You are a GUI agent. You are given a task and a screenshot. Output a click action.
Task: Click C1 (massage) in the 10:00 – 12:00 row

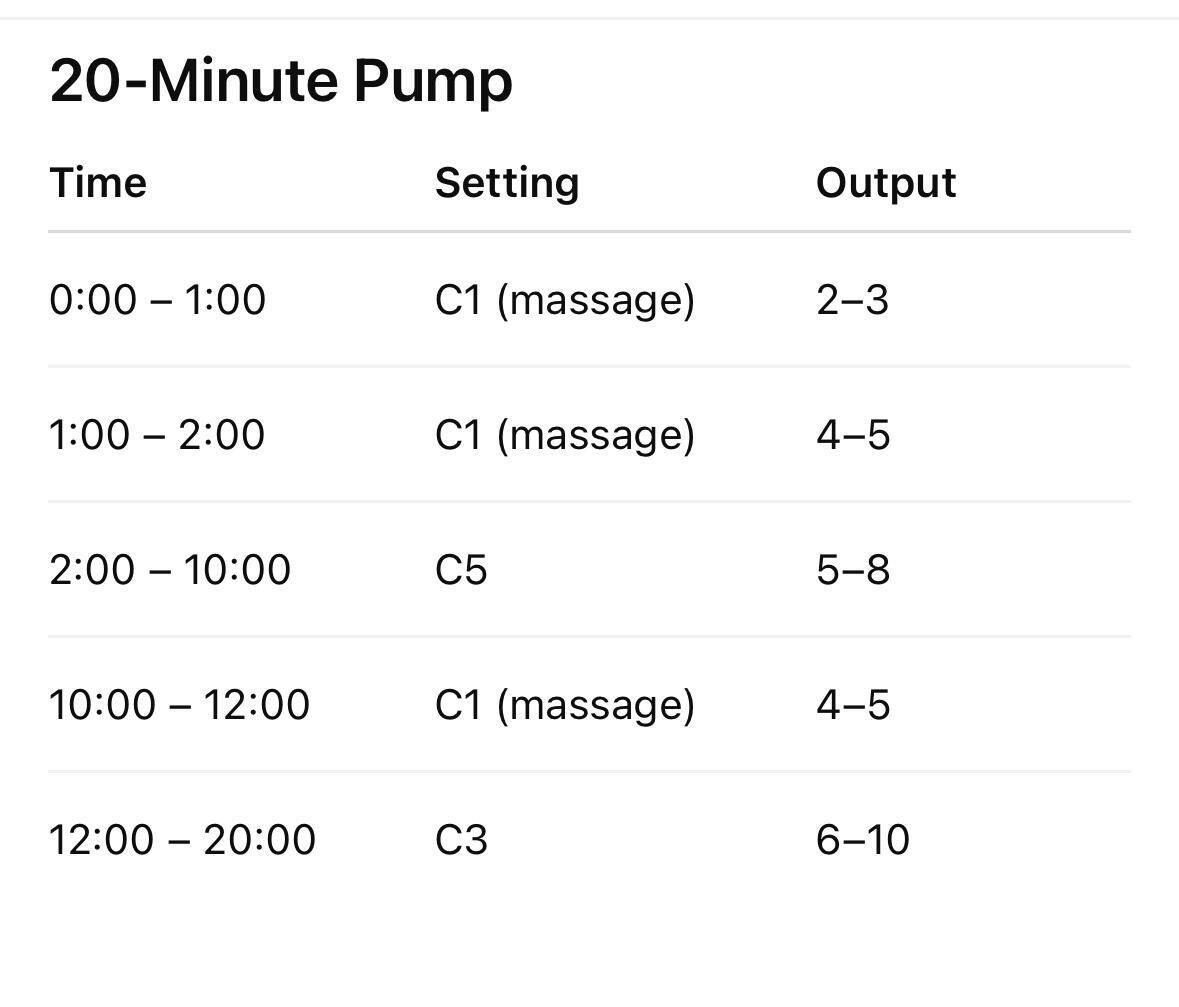click(564, 705)
